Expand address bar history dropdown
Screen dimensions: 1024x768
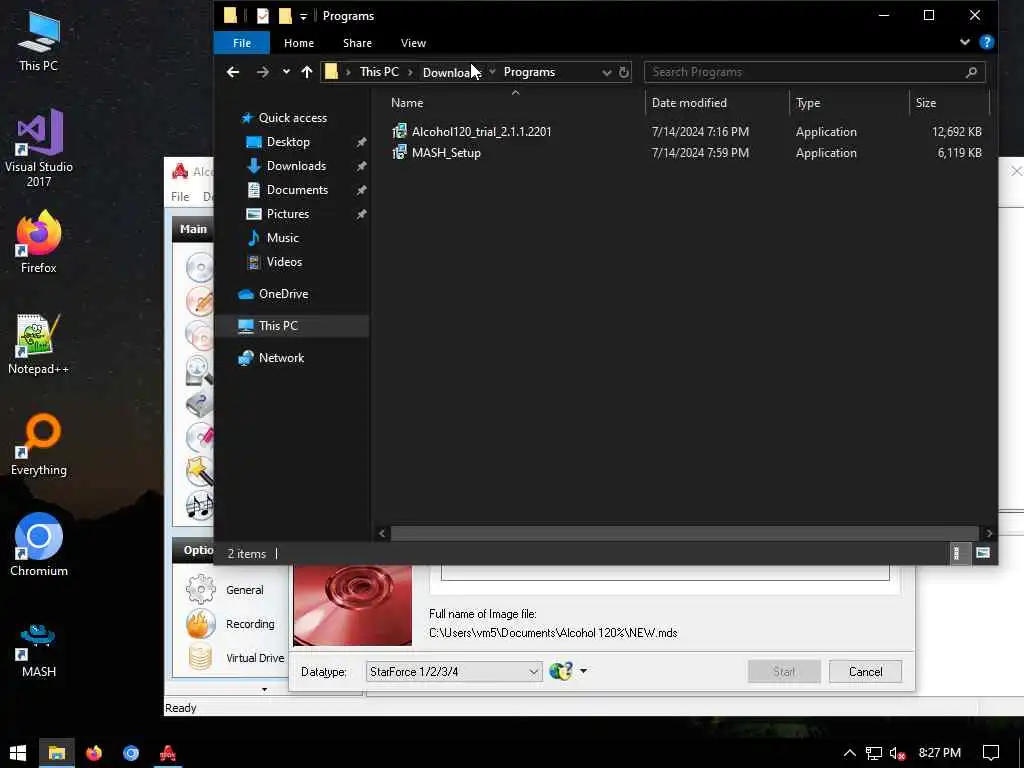607,72
